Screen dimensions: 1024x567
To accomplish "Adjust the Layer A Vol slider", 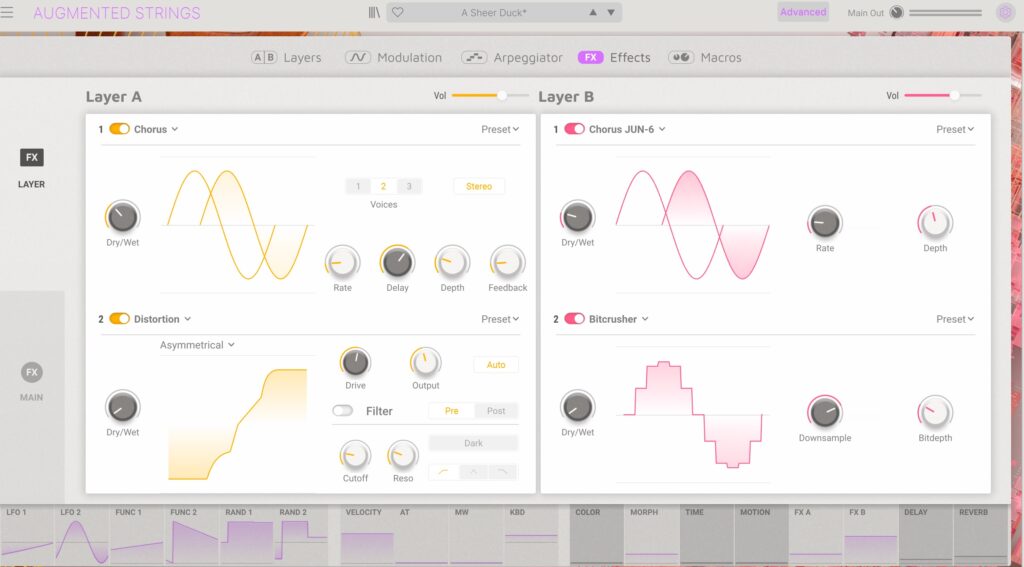I will click(501, 96).
